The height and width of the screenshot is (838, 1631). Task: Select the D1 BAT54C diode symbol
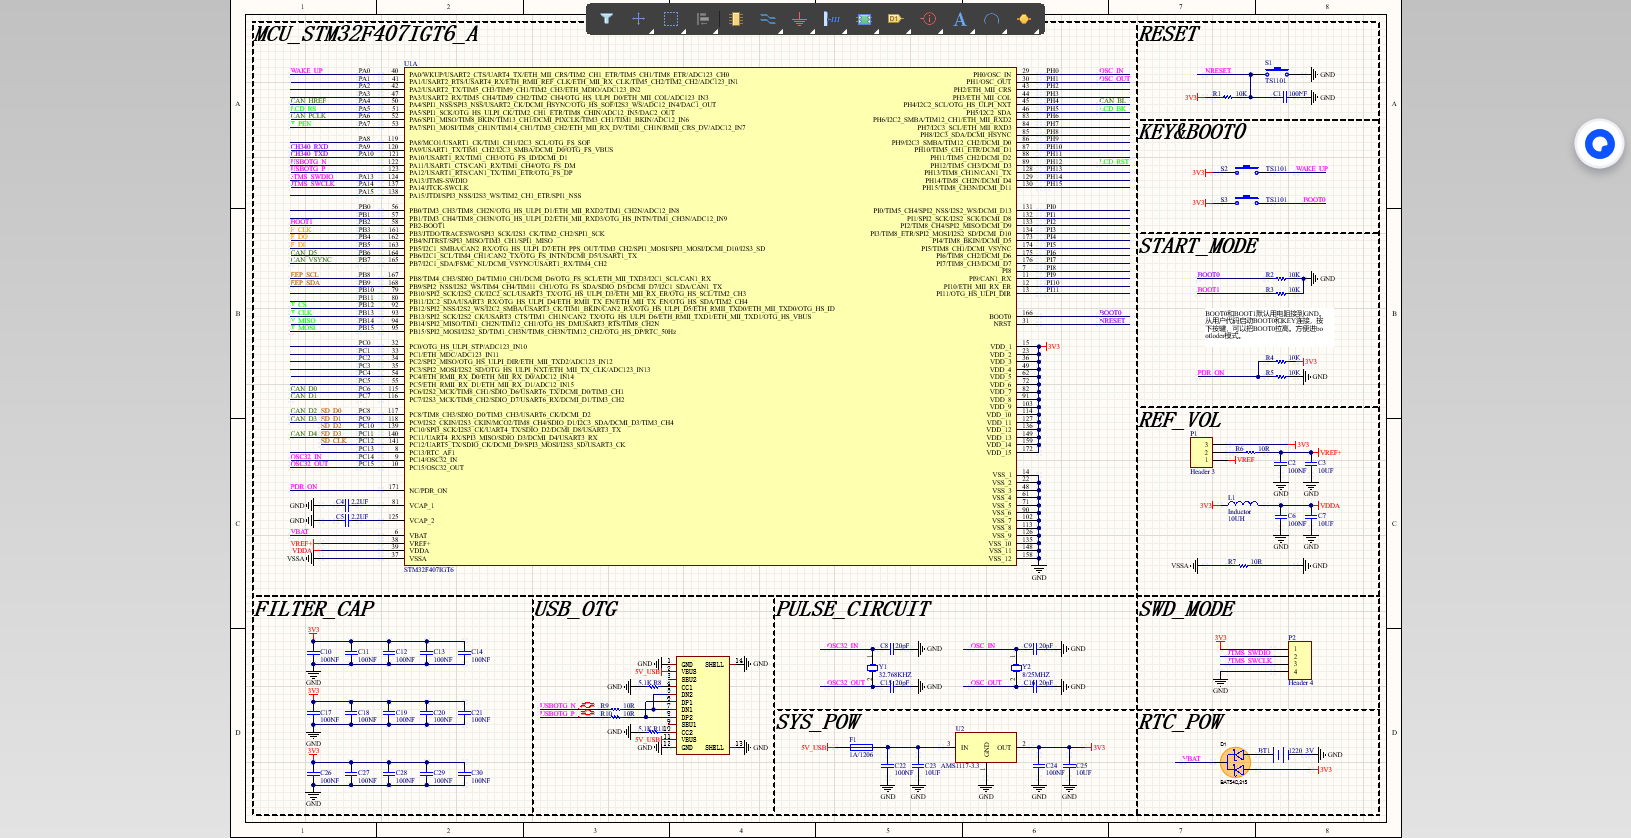[x=1235, y=762]
